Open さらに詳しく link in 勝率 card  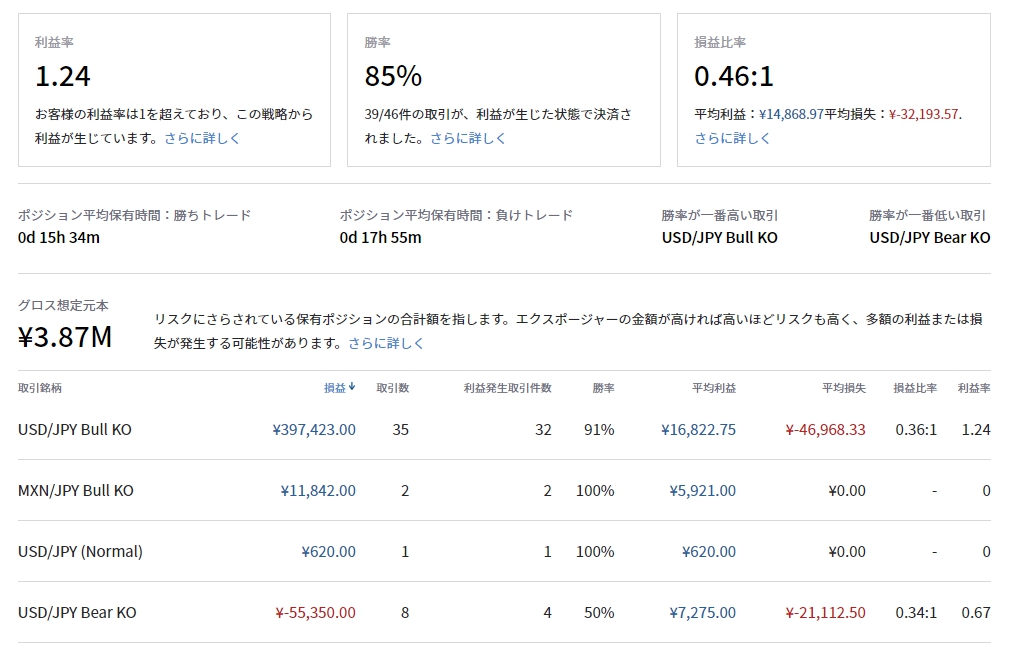pyautogui.click(x=468, y=138)
